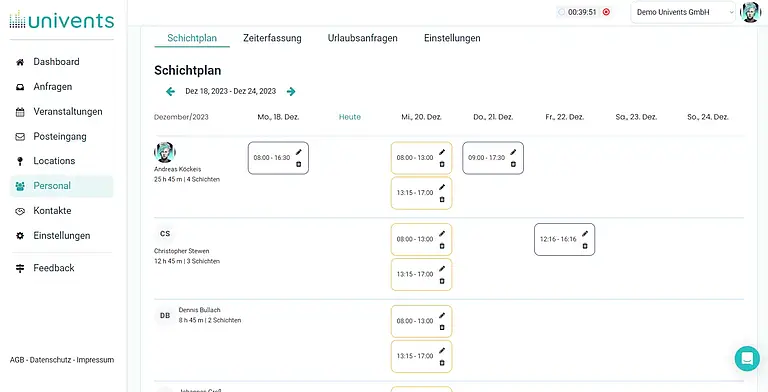
Task: Open Veranstaltungen in the sidebar
Action: pos(68,112)
